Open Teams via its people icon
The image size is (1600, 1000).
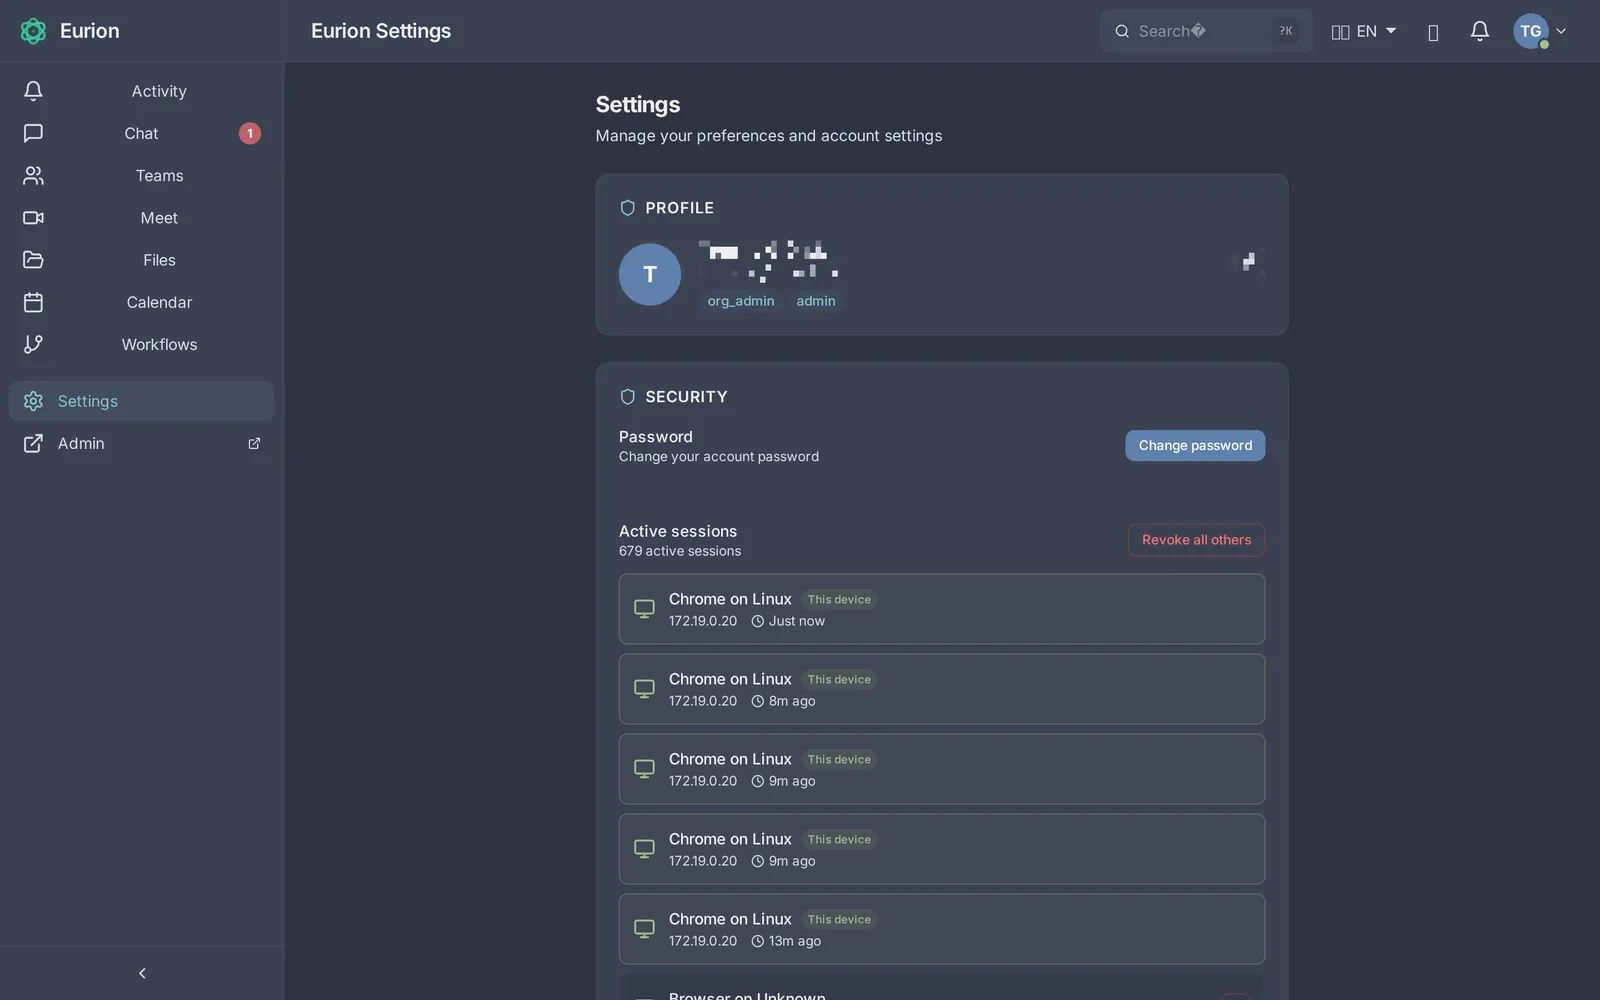click(x=33, y=176)
